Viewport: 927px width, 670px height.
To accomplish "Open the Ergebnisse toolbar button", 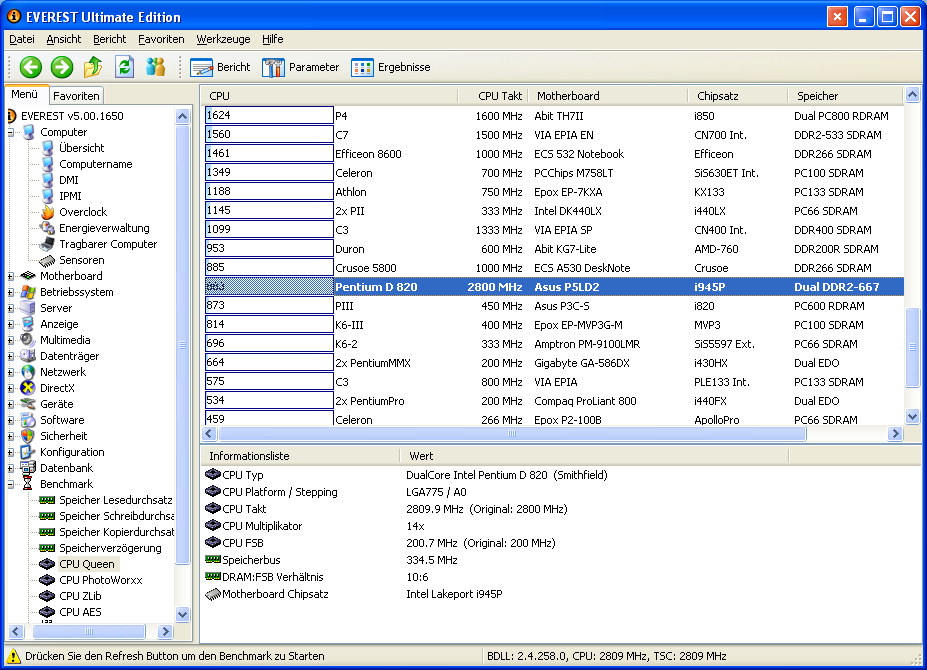I will (392, 67).
